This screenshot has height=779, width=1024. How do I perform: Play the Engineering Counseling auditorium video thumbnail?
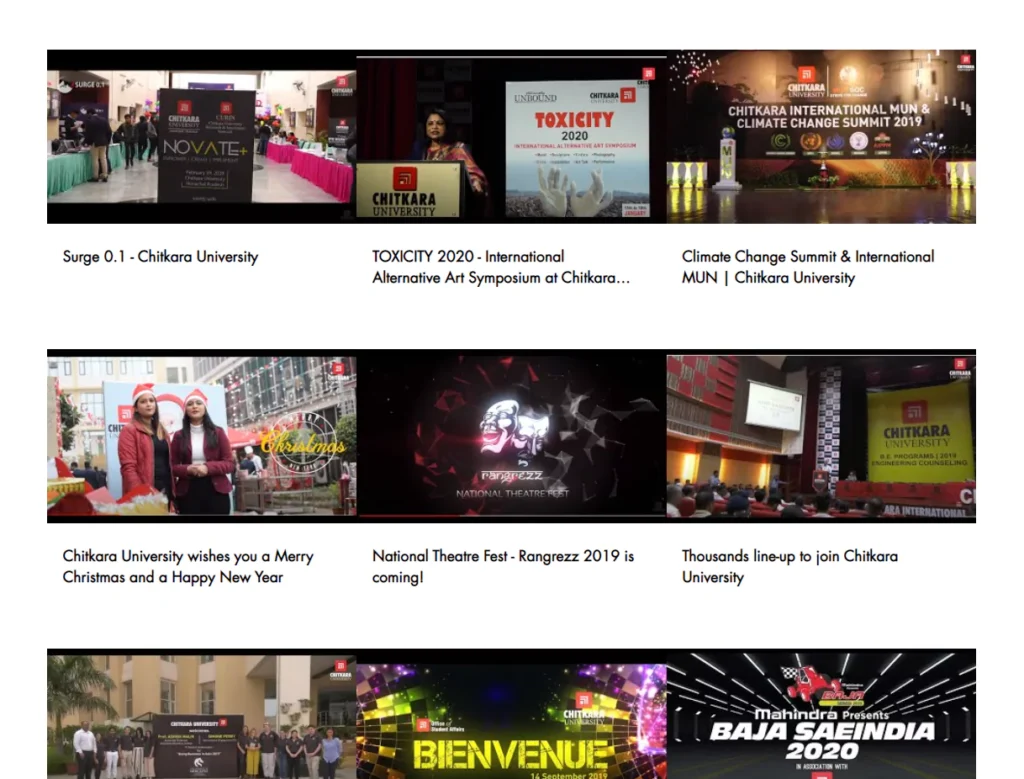[822, 436]
